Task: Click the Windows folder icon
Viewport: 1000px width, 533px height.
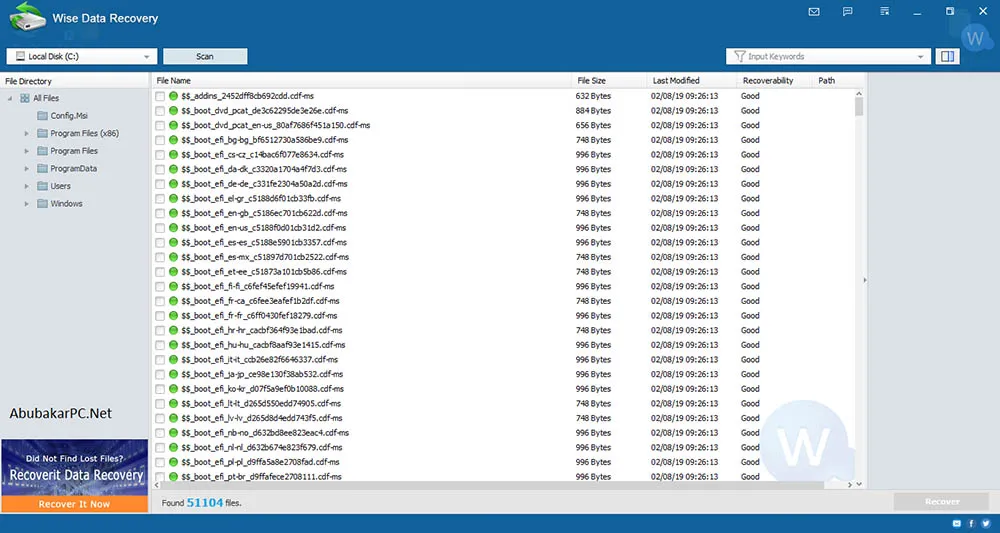Action: point(42,204)
